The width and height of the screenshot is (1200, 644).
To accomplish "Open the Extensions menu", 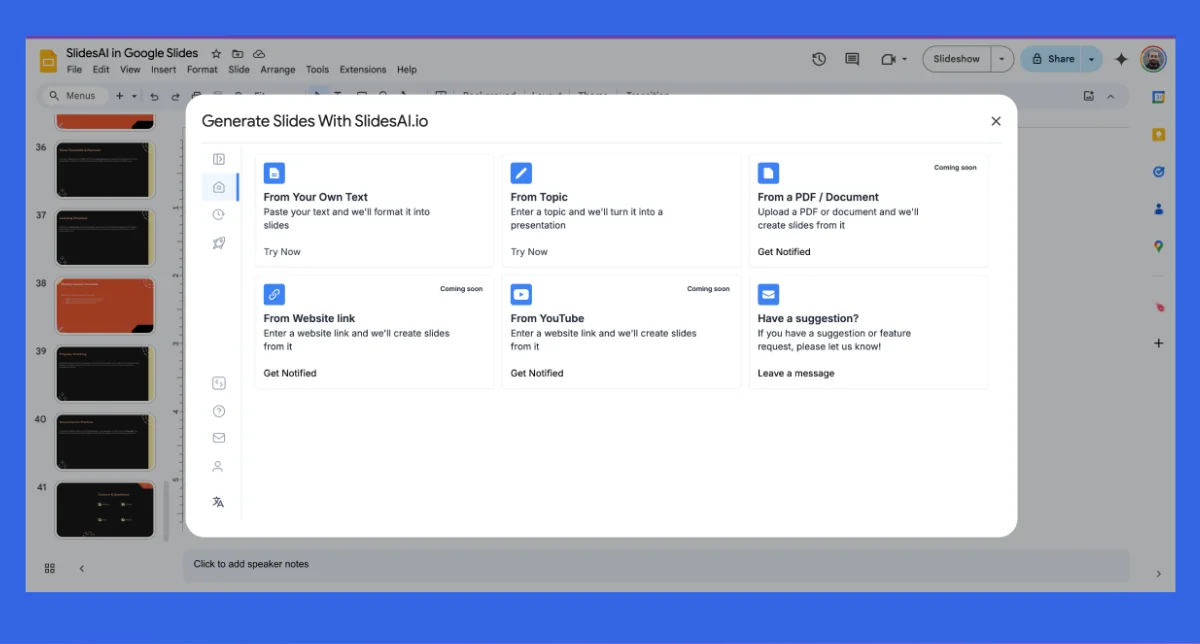I will (x=362, y=70).
